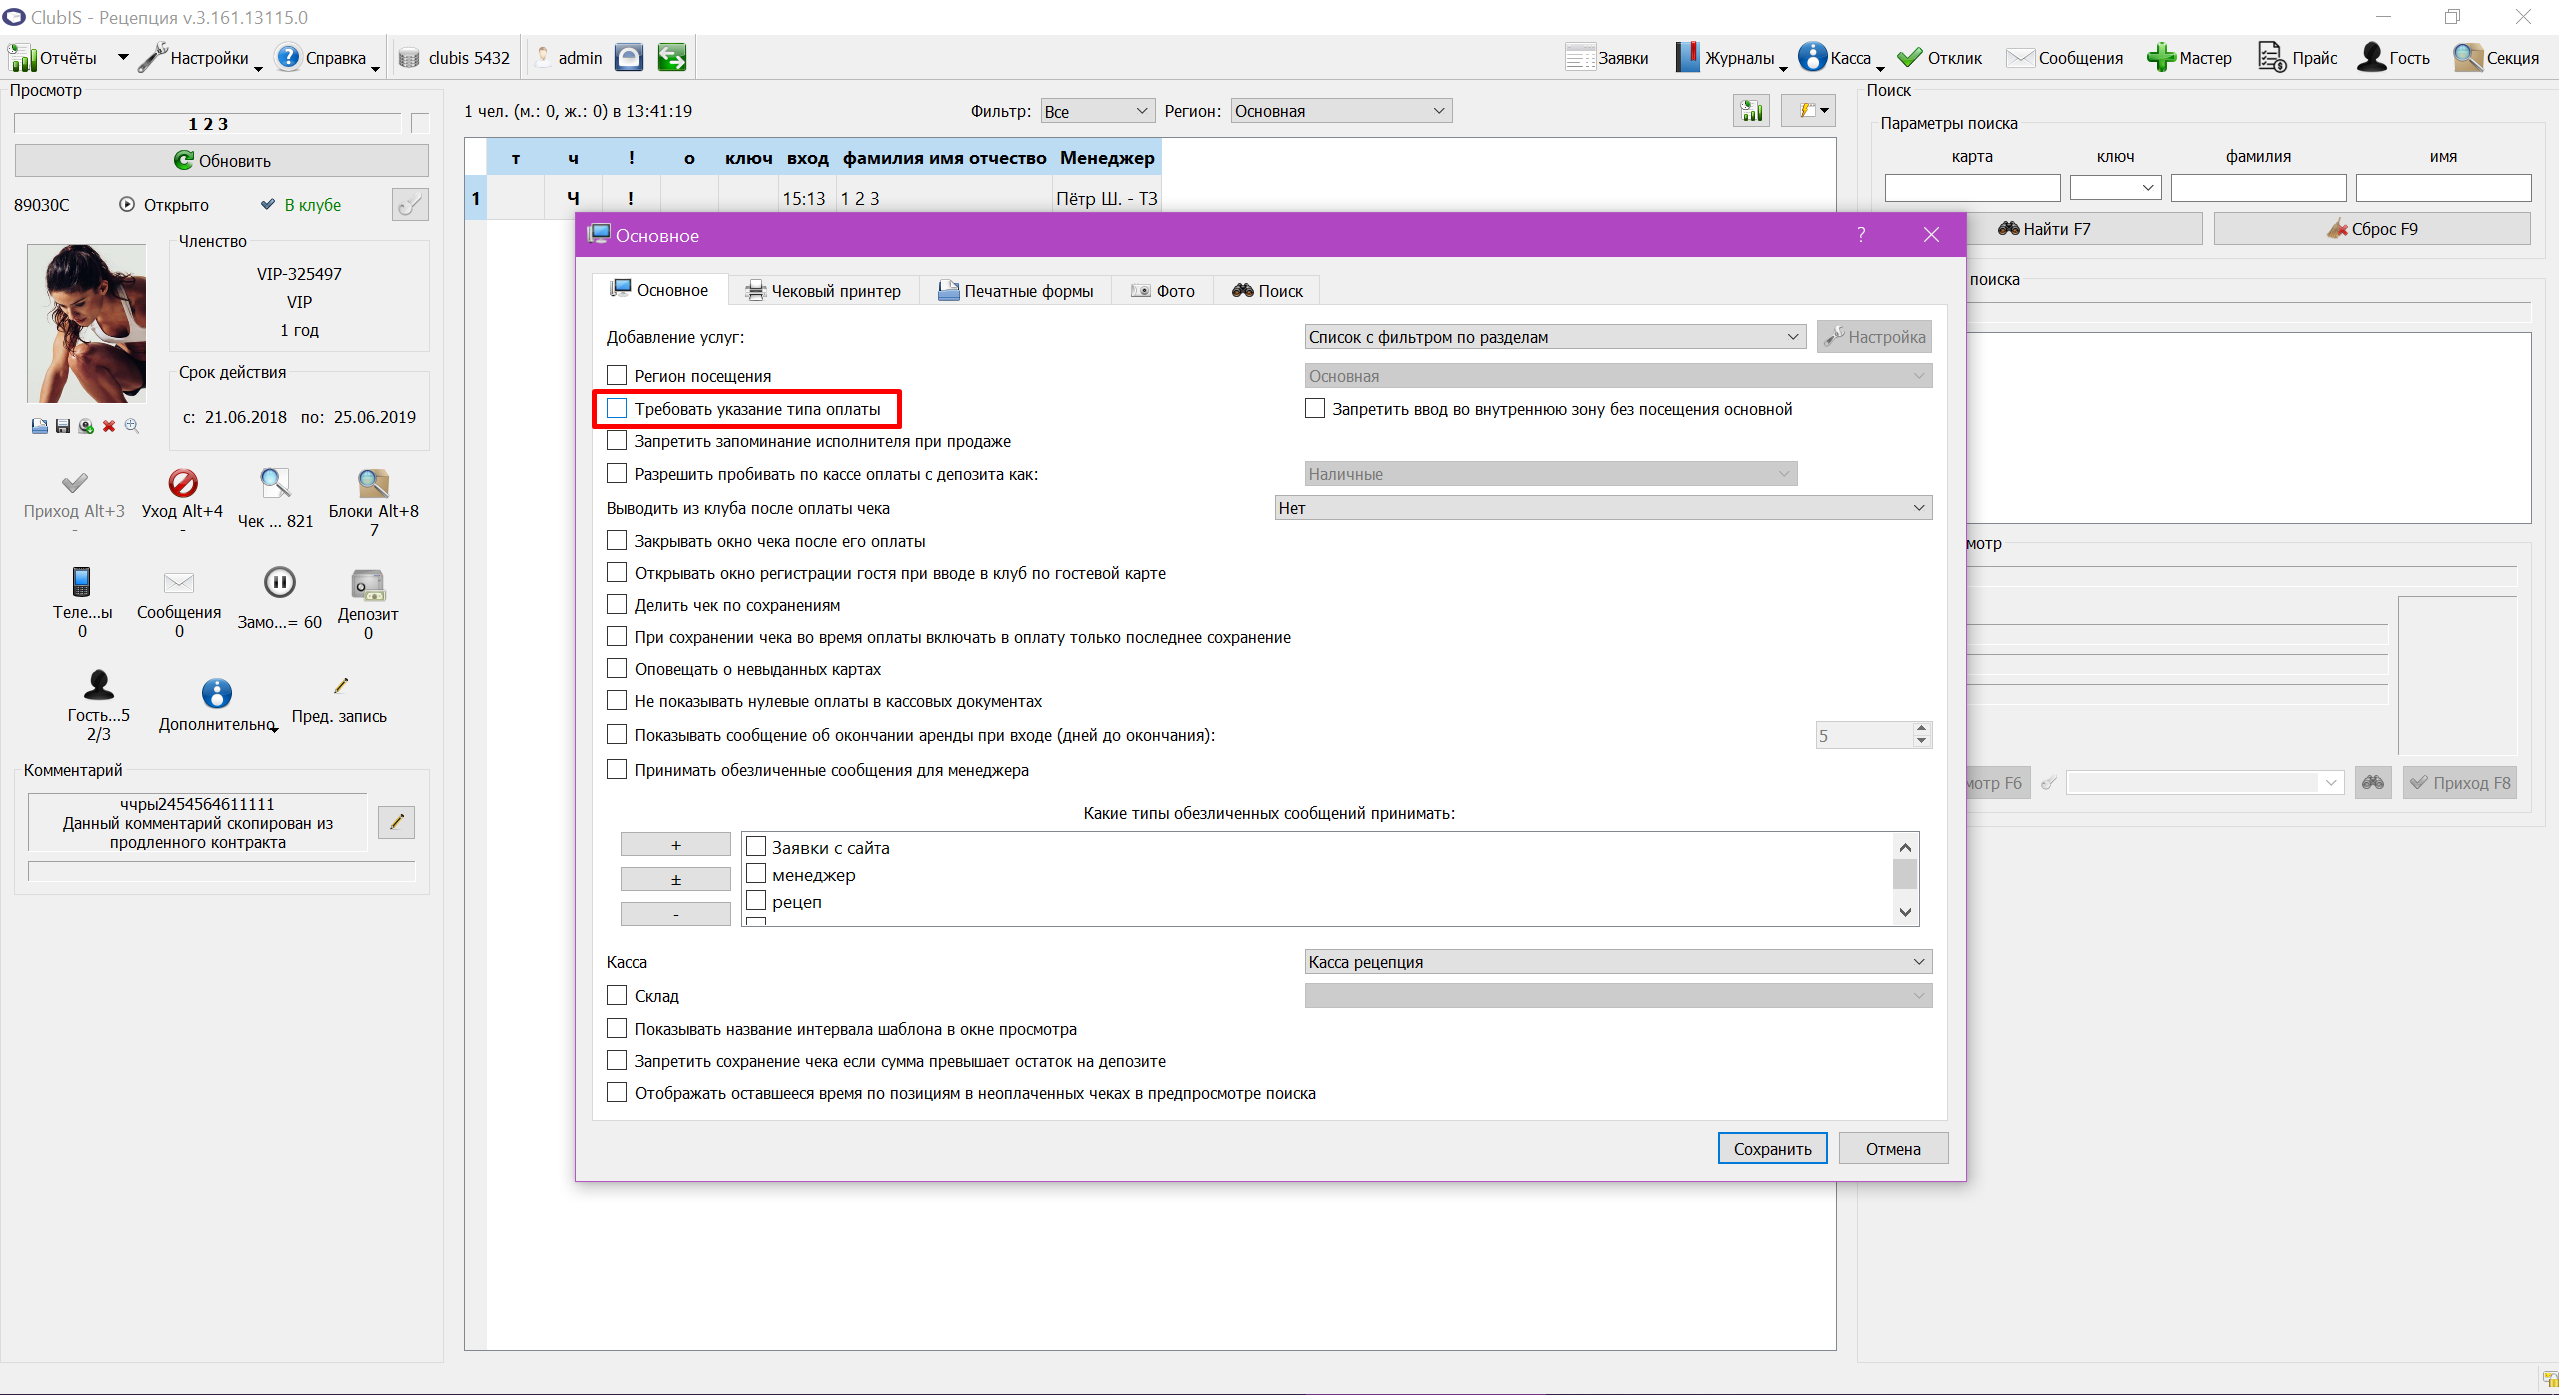
Task: Click the Уход Alt+4 red icon
Action: [x=183, y=483]
